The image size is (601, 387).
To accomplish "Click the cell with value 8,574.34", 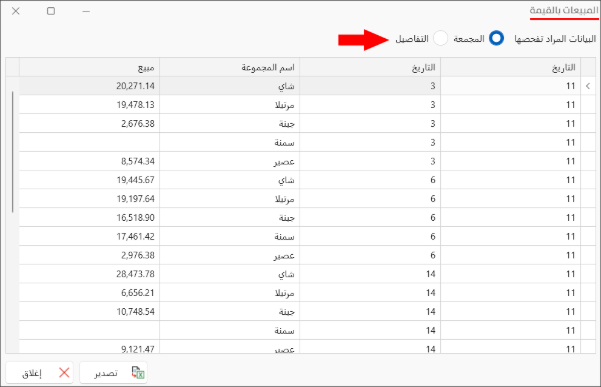I will [x=89, y=161].
